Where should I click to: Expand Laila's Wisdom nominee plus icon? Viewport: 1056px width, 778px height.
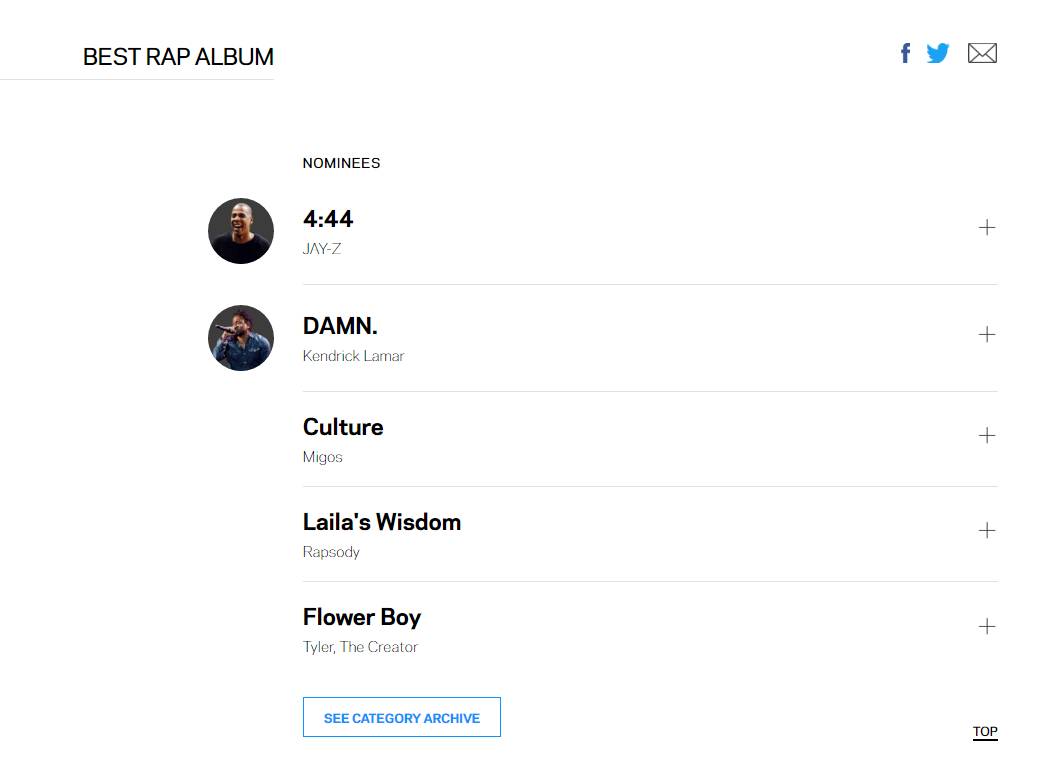click(x=987, y=530)
